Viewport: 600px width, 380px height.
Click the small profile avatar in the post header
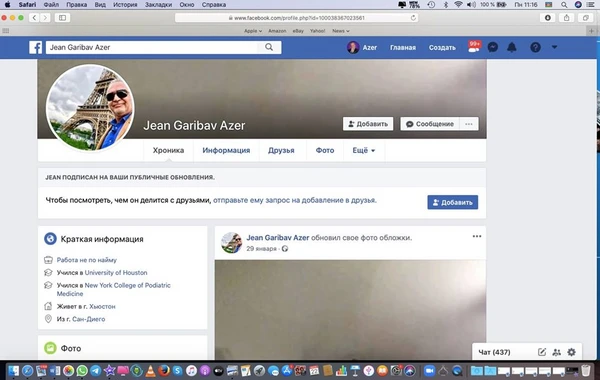coord(232,243)
